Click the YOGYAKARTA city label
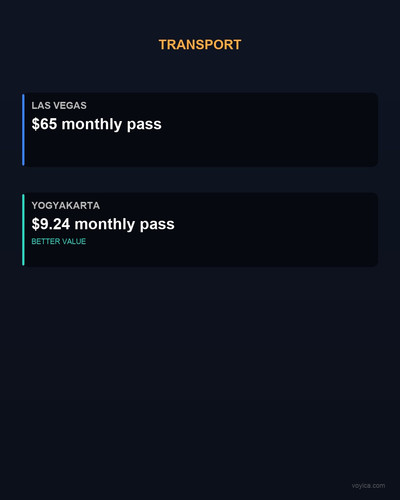 click(66, 206)
